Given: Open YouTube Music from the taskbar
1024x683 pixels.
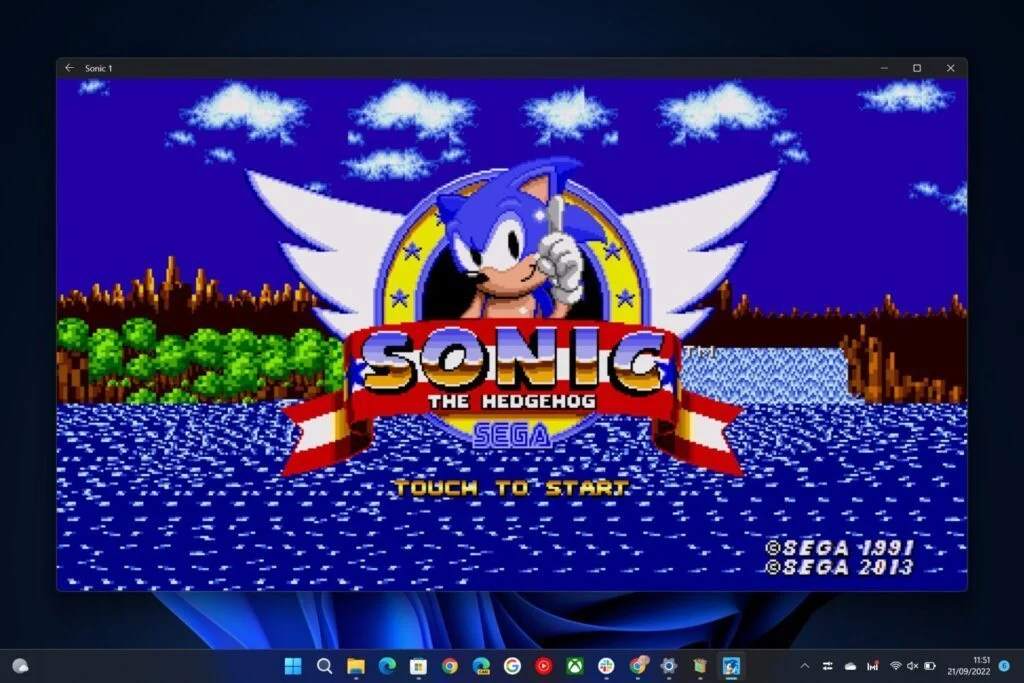Looking at the screenshot, I should point(543,666).
